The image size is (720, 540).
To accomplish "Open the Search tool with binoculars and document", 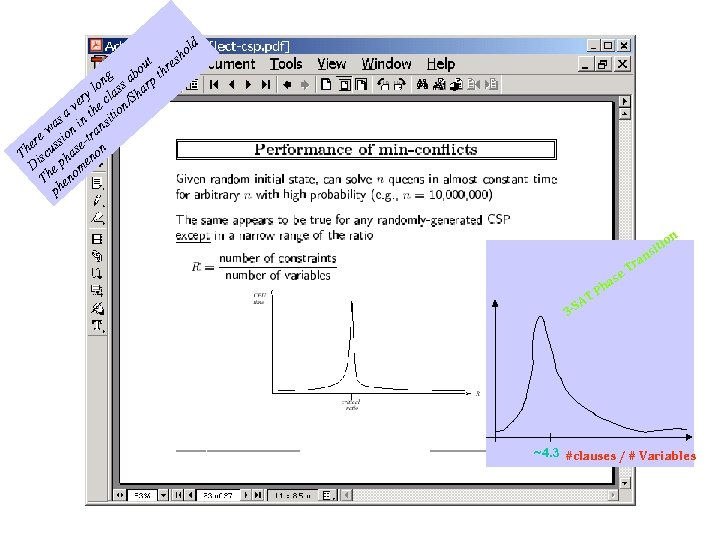I will (439, 84).
